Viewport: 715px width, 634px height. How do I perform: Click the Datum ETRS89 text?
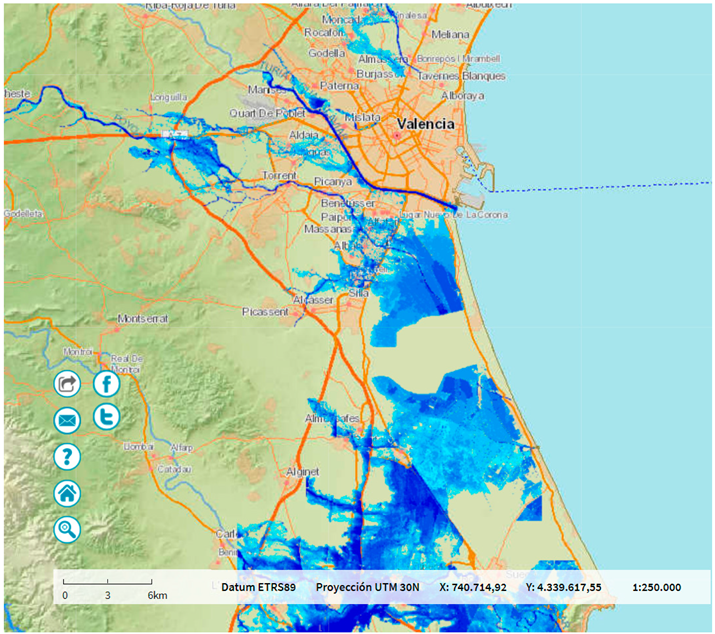259,587
